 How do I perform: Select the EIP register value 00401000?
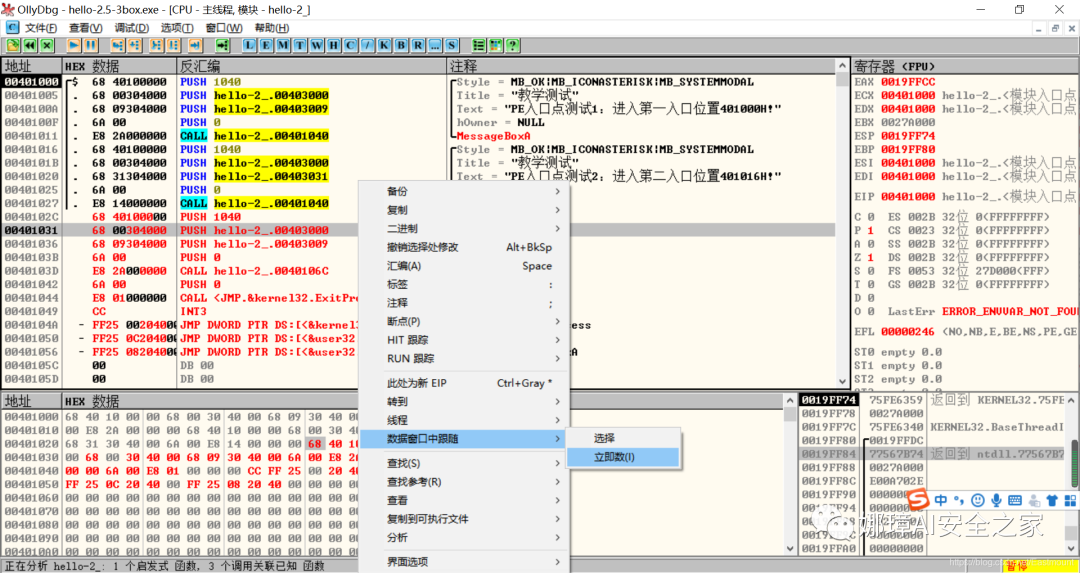point(908,197)
